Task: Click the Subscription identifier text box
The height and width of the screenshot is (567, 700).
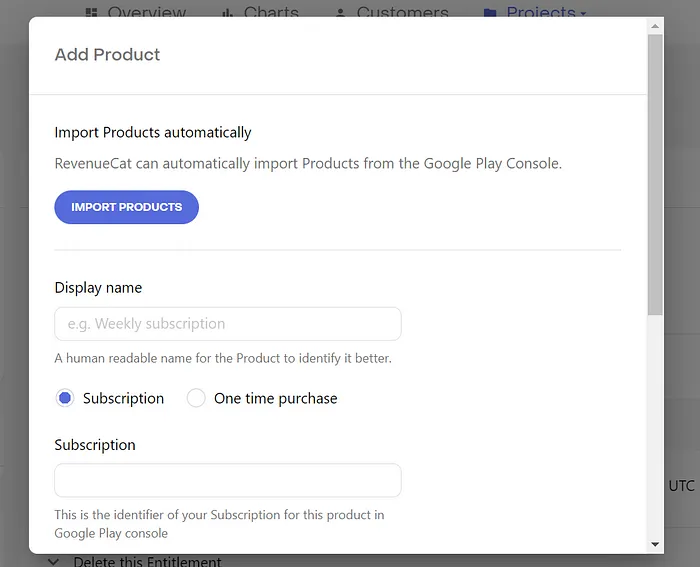Action: pyautogui.click(x=228, y=480)
